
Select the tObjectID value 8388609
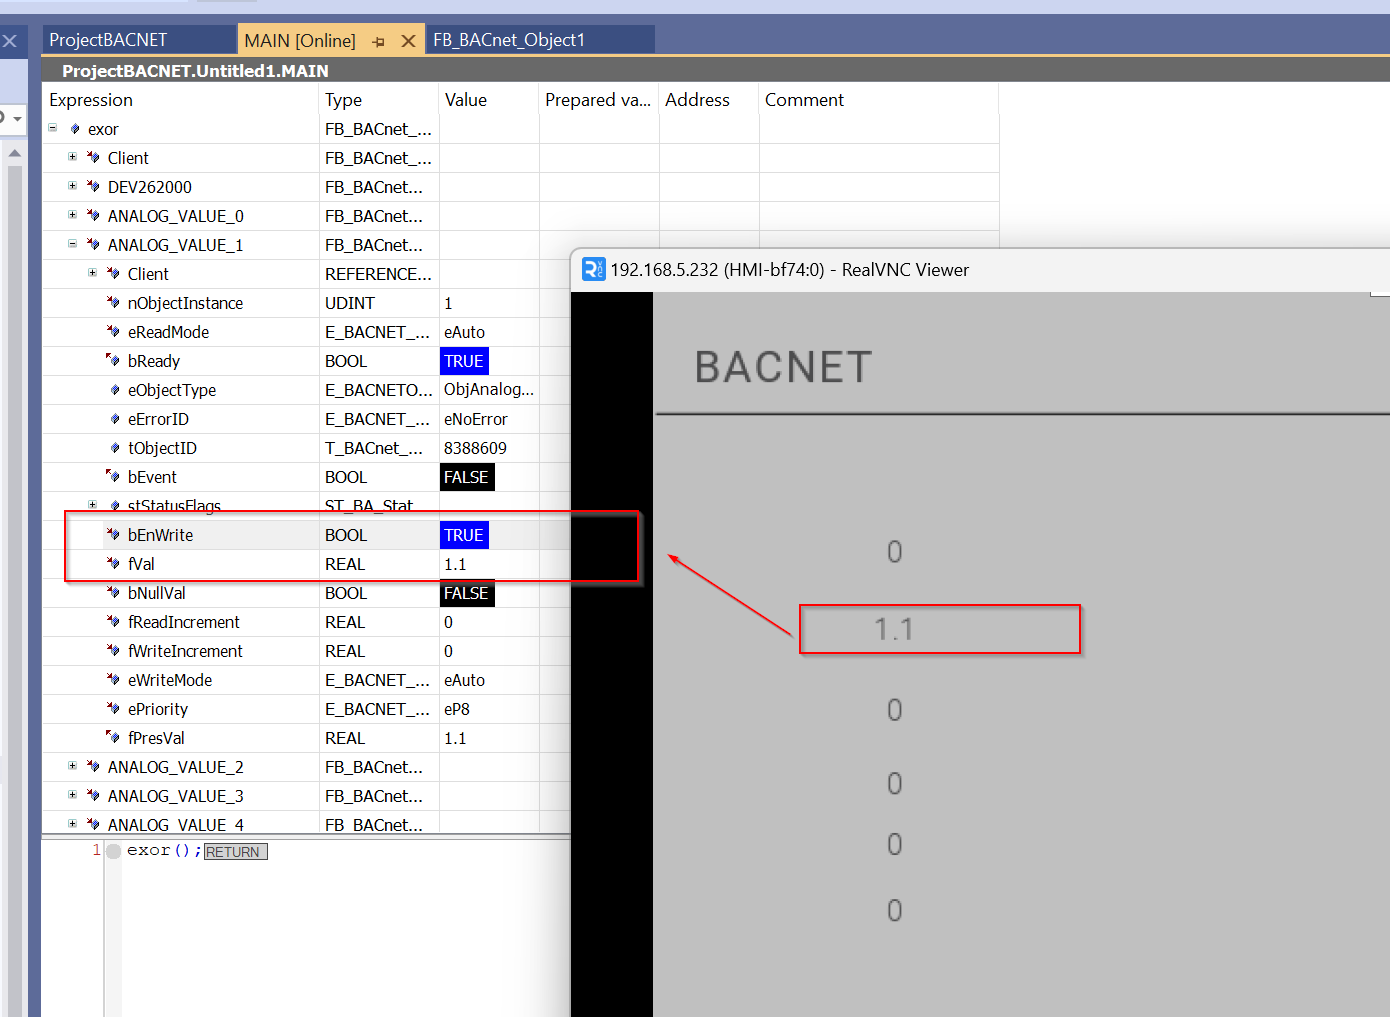489,448
